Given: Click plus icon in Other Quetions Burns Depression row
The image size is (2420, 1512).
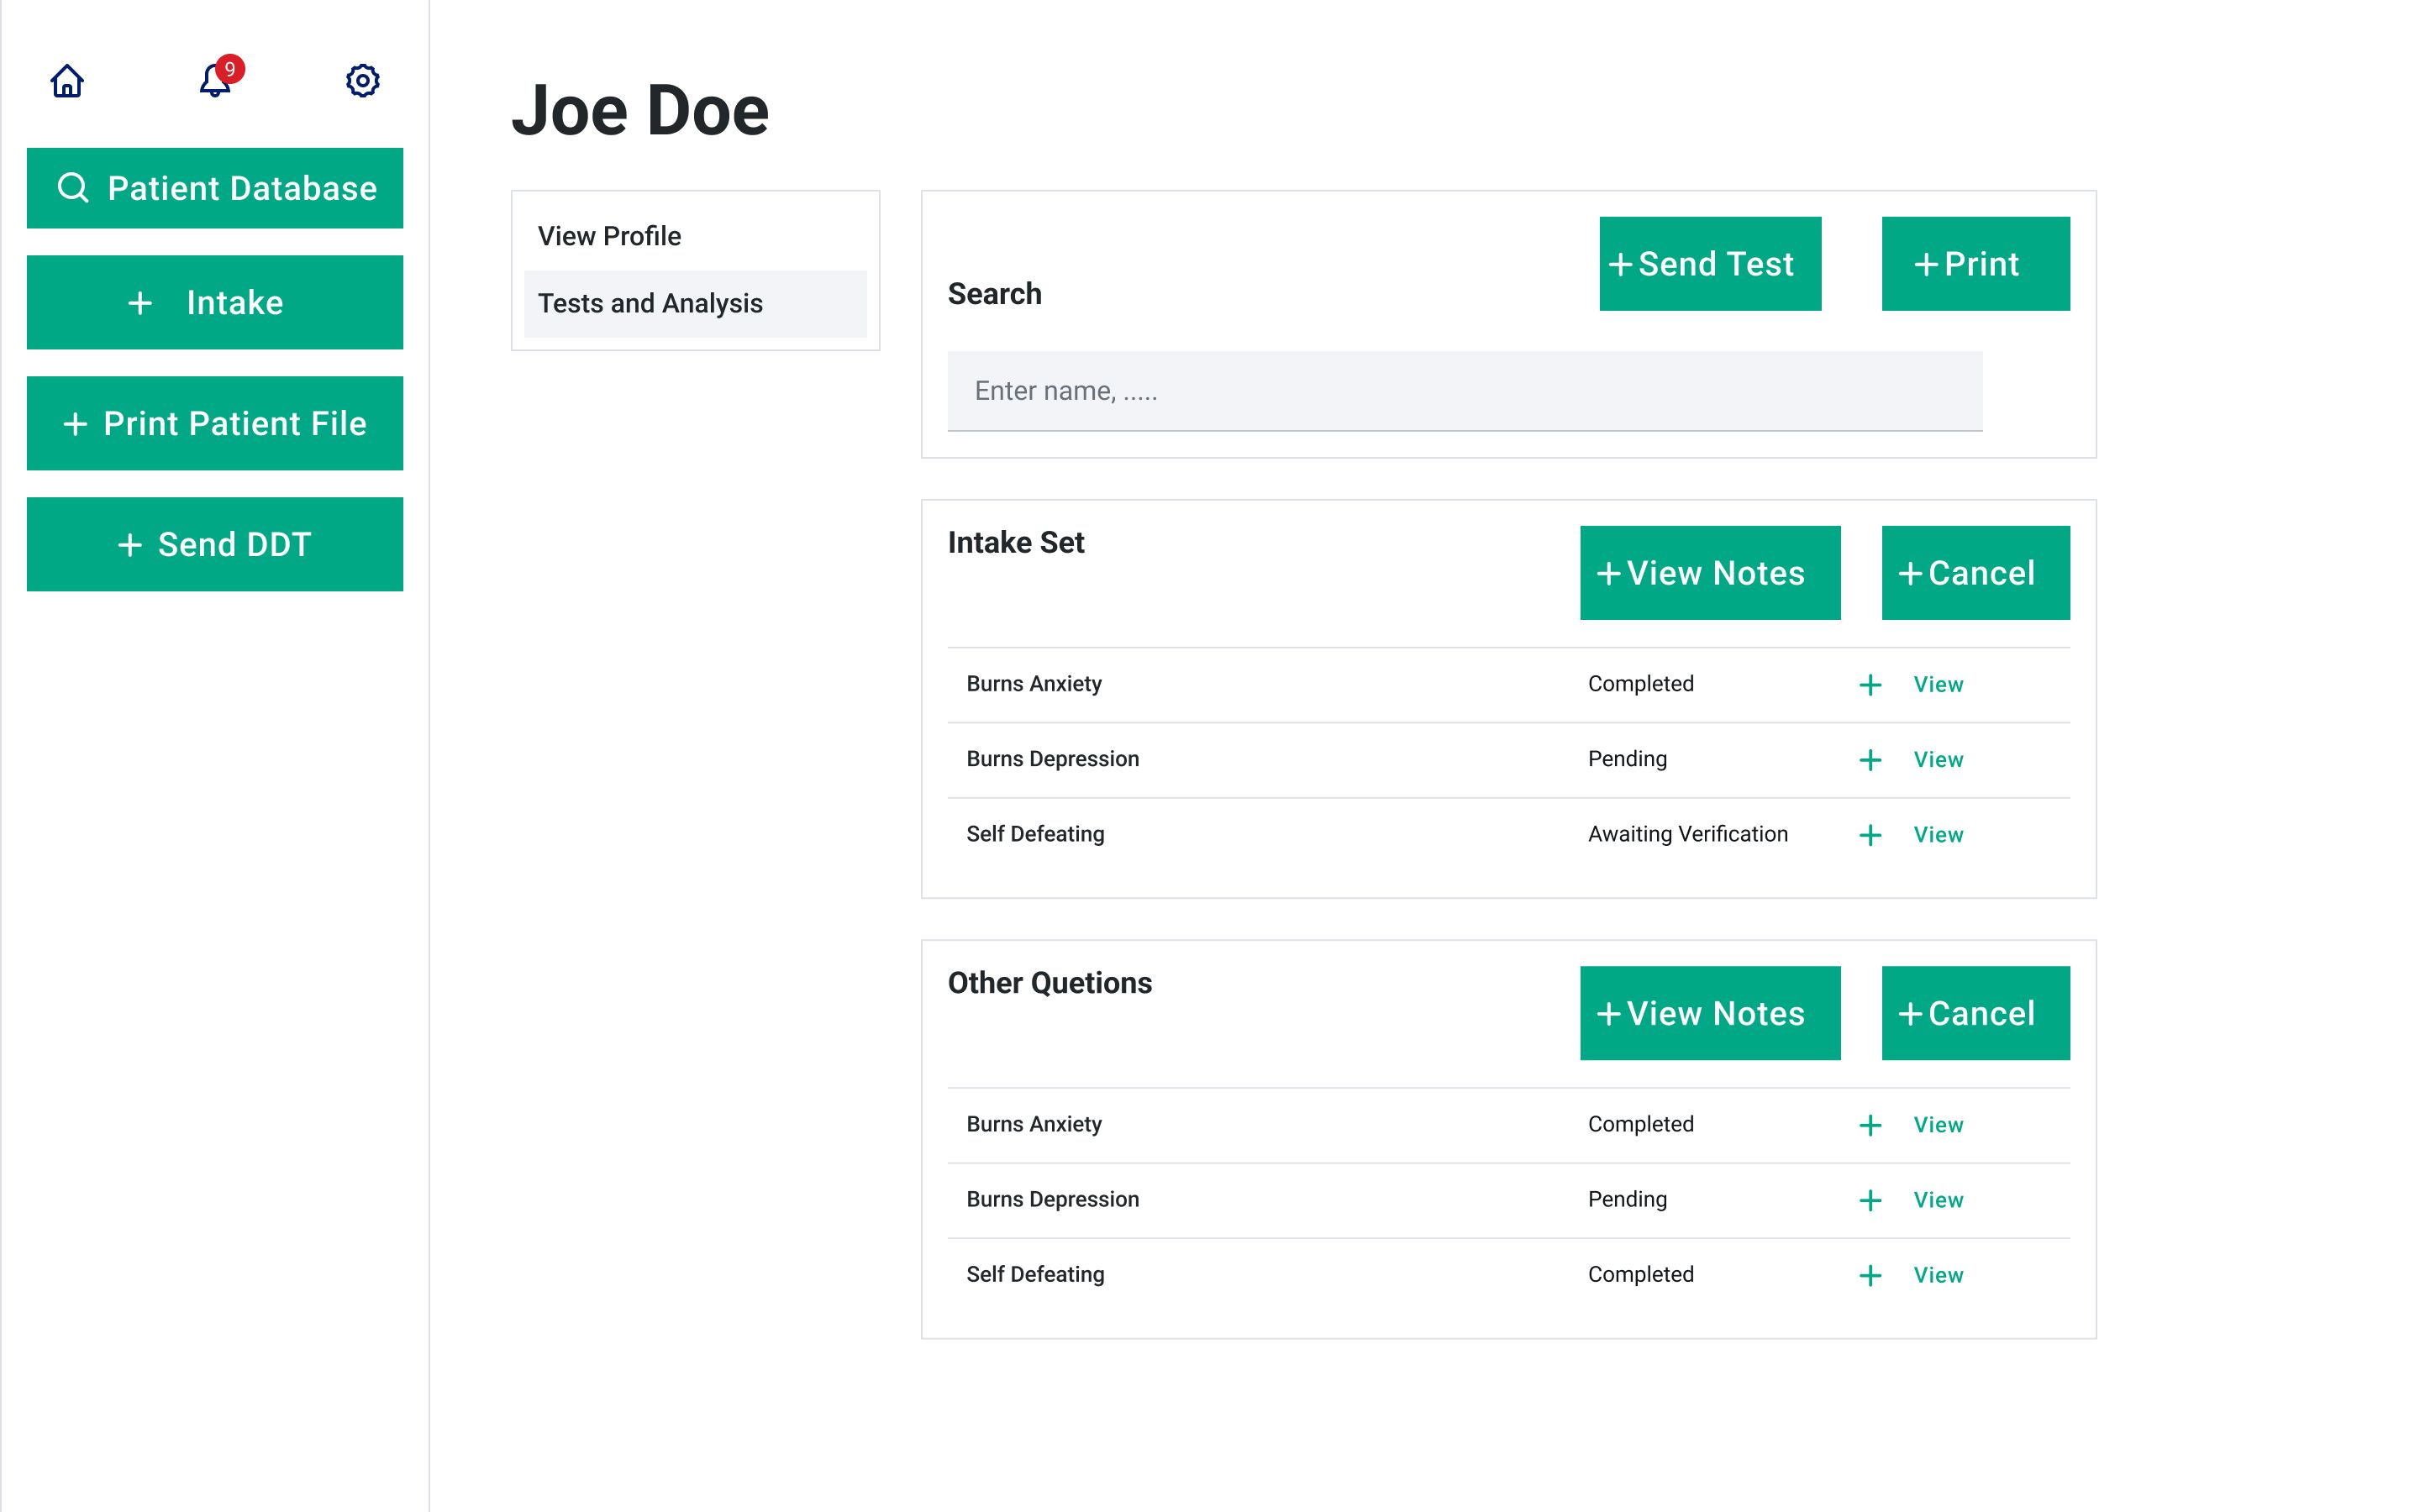Looking at the screenshot, I should tap(1870, 1200).
